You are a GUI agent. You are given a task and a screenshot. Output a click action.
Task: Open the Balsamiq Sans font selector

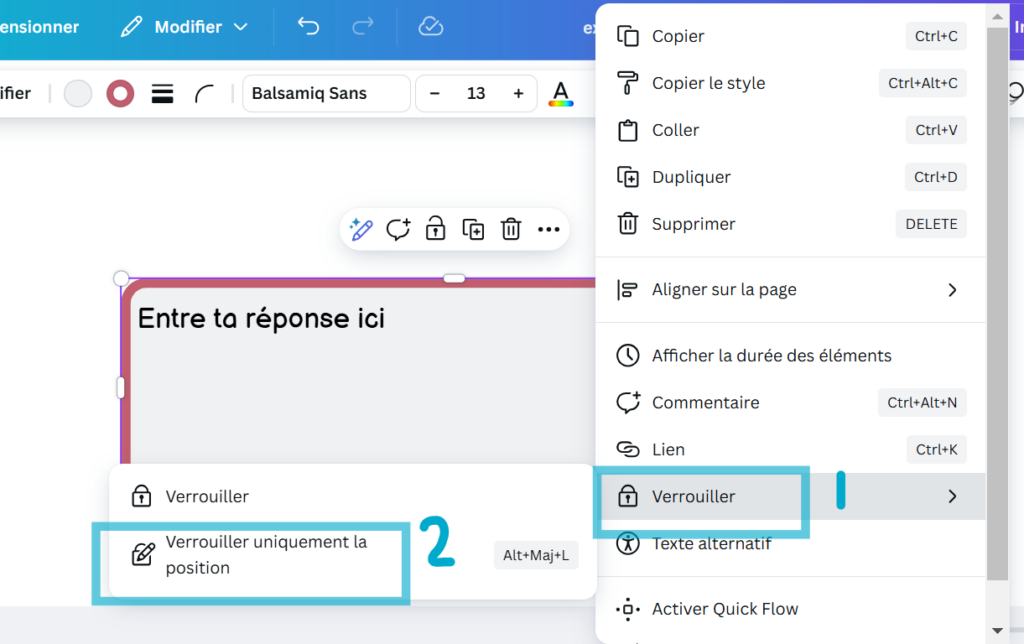[326, 93]
